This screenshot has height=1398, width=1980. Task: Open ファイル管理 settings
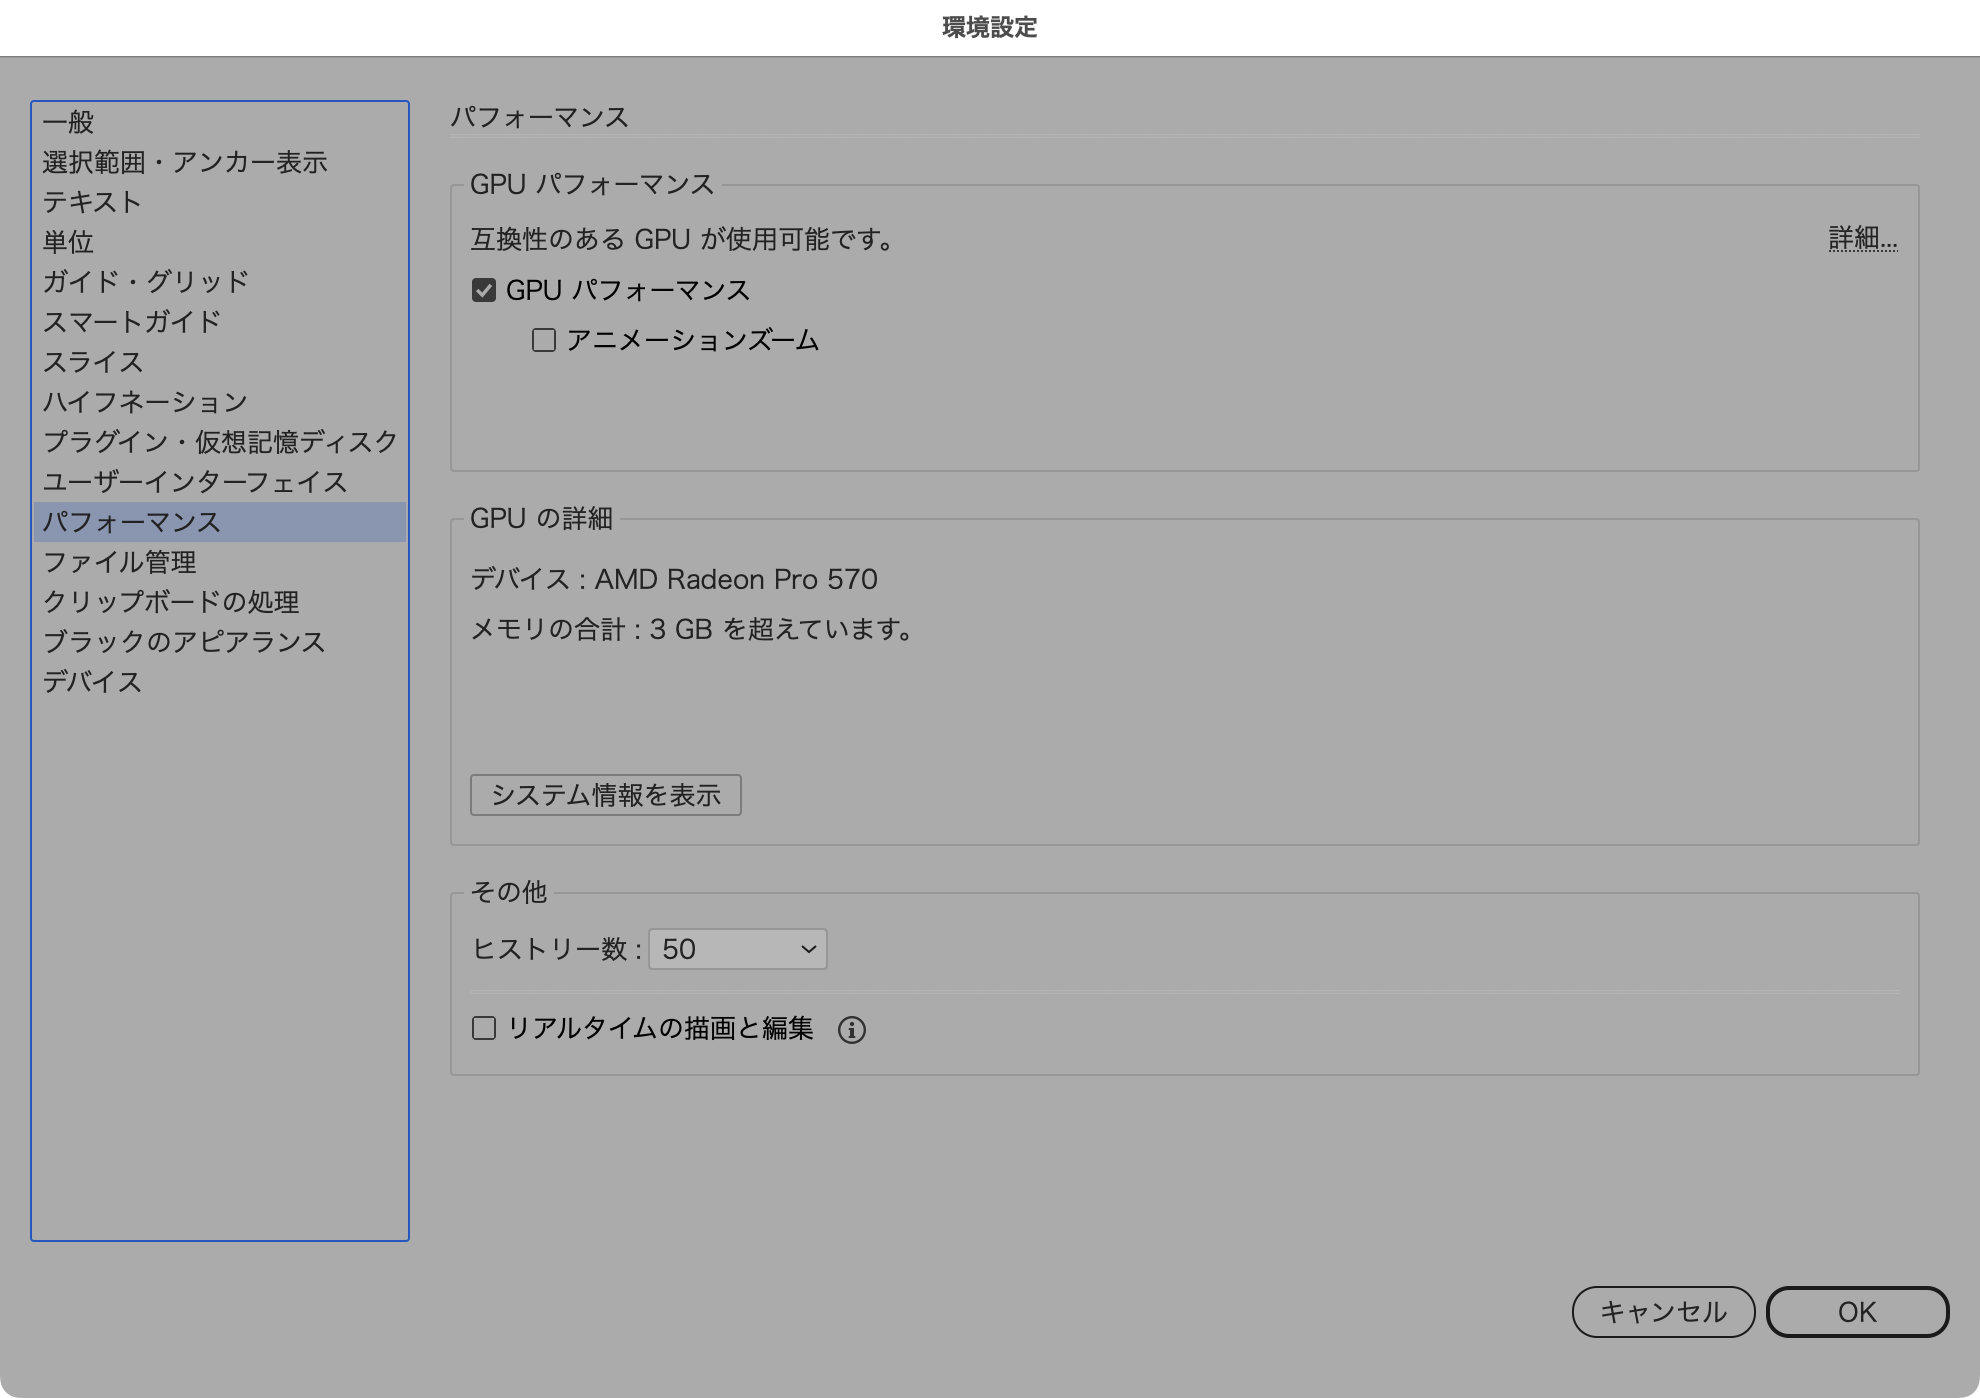[120, 562]
